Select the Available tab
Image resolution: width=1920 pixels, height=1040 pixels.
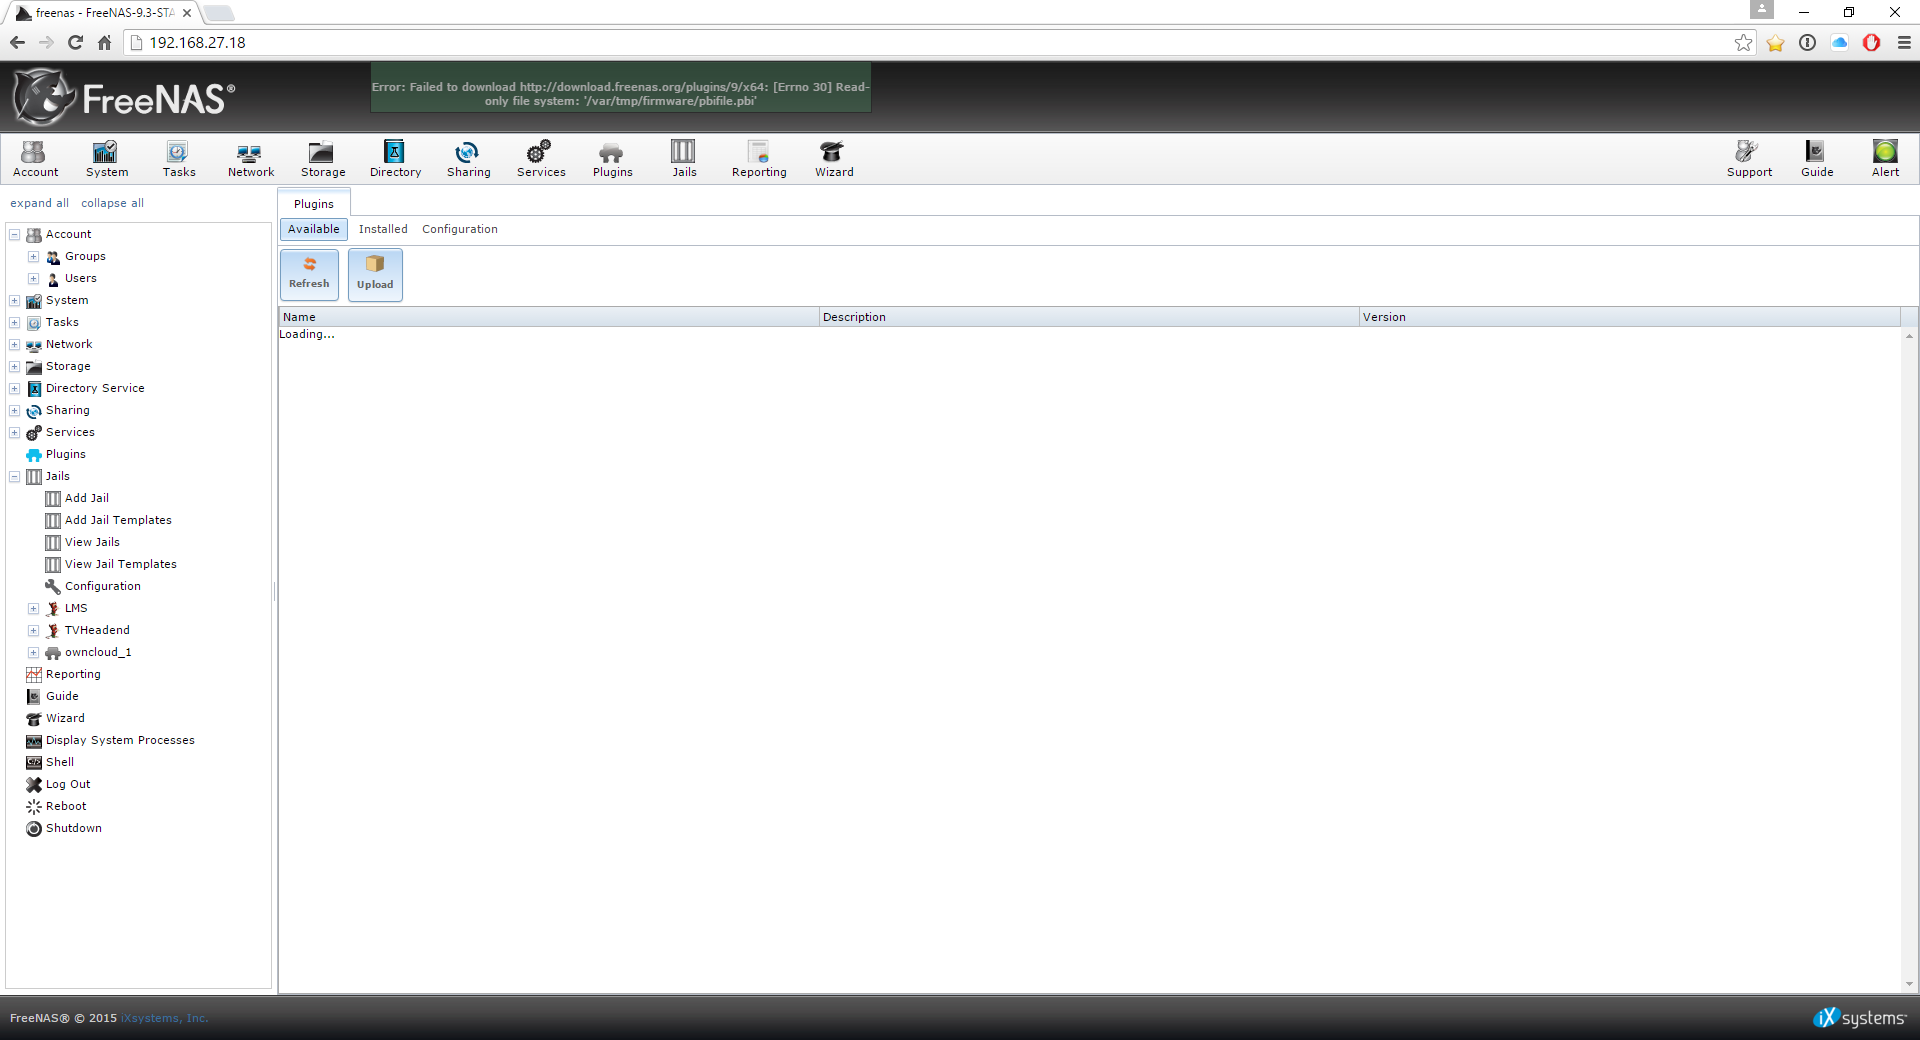(314, 229)
